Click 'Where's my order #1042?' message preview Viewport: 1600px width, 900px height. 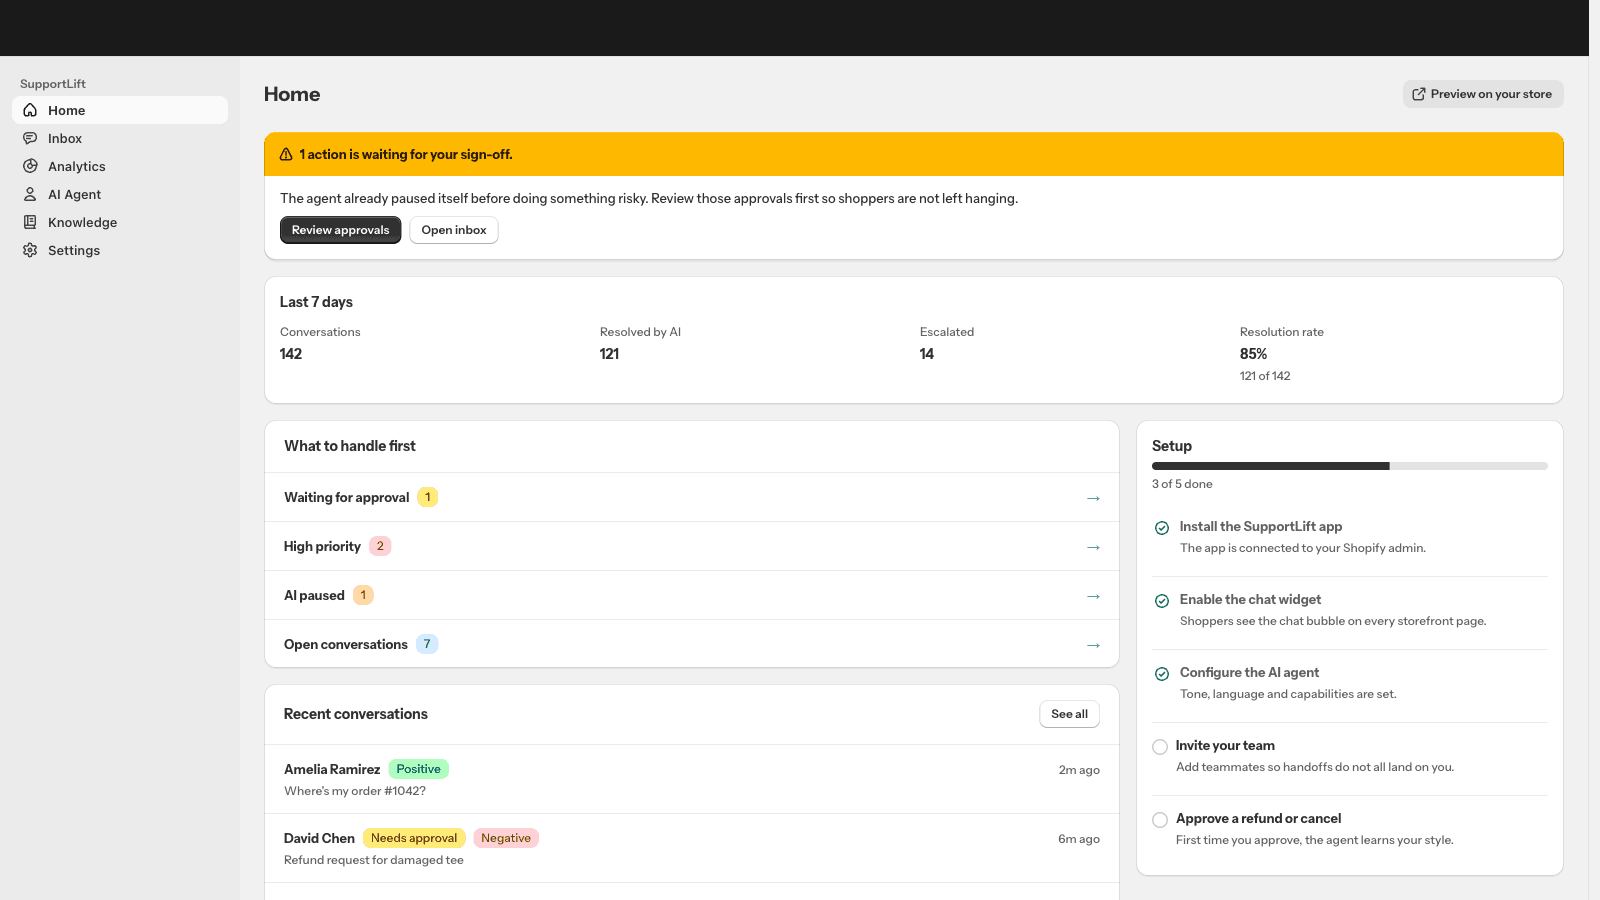coord(355,791)
